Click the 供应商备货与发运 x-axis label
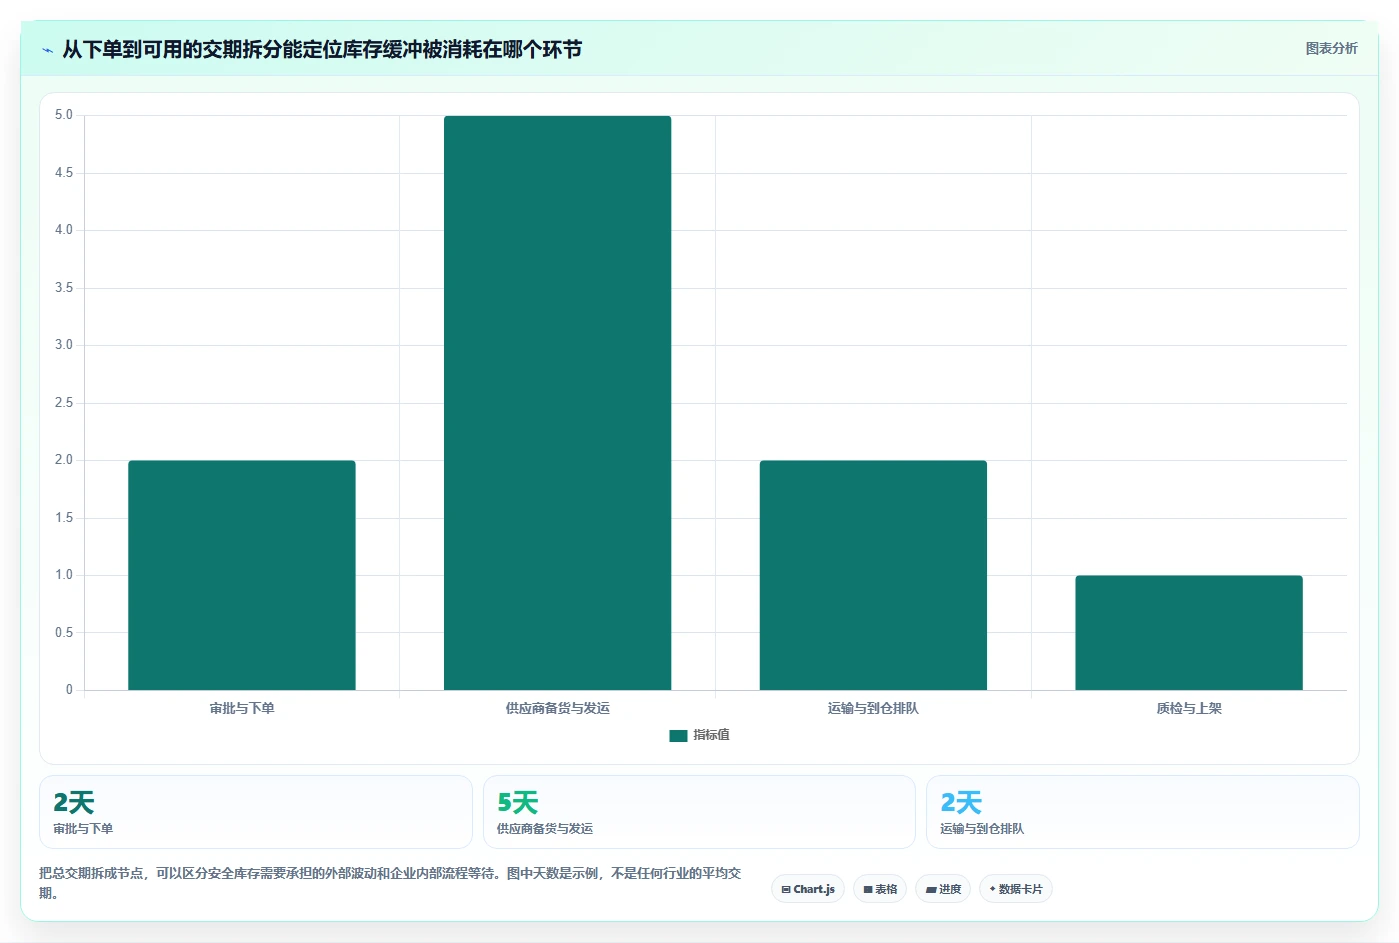 [557, 708]
